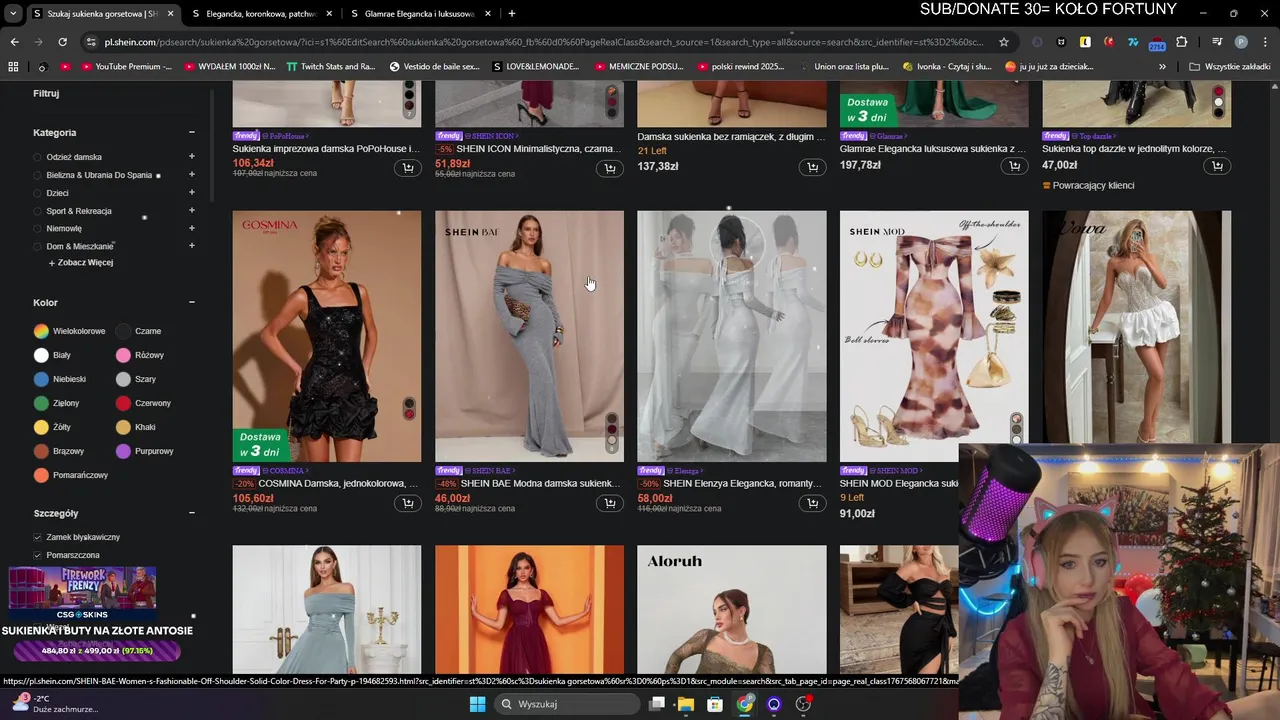The width and height of the screenshot is (1280, 720).
Task: Open OBS Studio from the taskbar
Action: pos(803,704)
